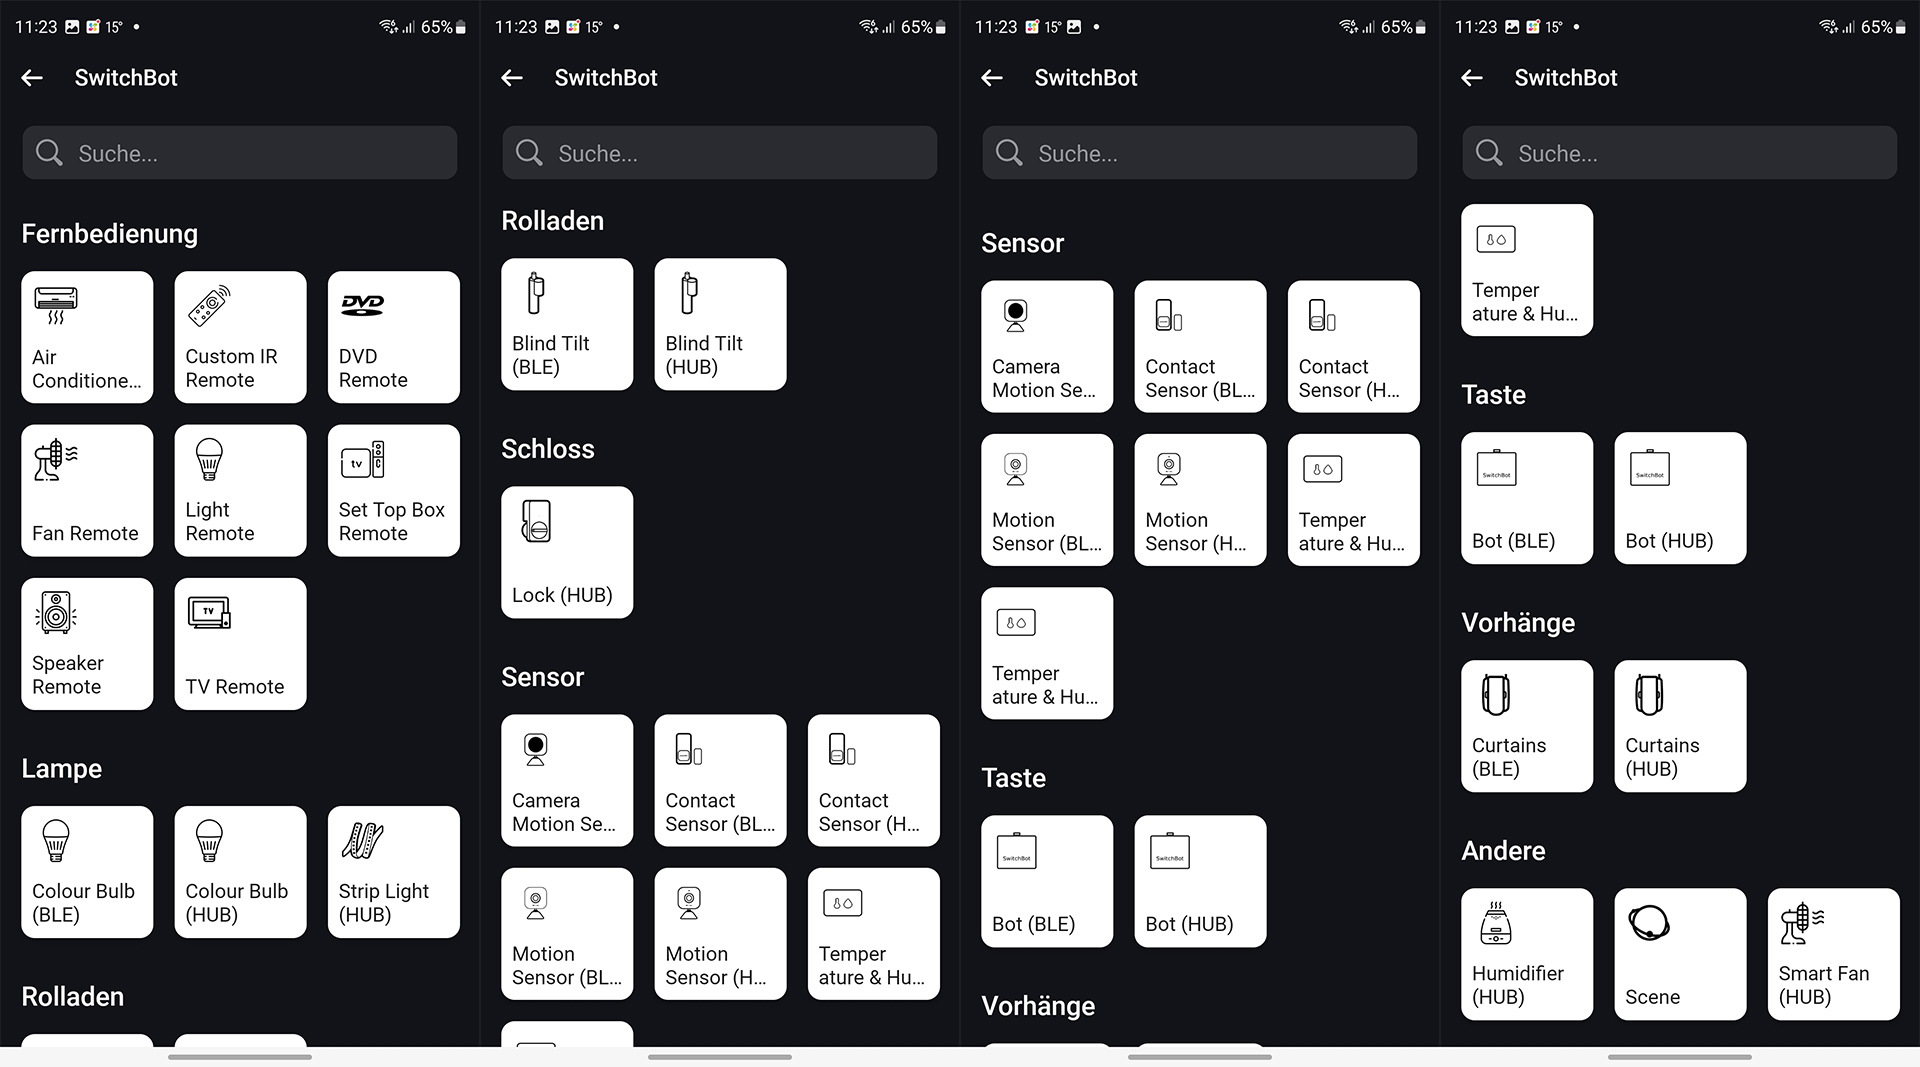This screenshot has width=1920, height=1067.
Task: Focus the Suche field on third screen
Action: pyautogui.click(x=1200, y=153)
